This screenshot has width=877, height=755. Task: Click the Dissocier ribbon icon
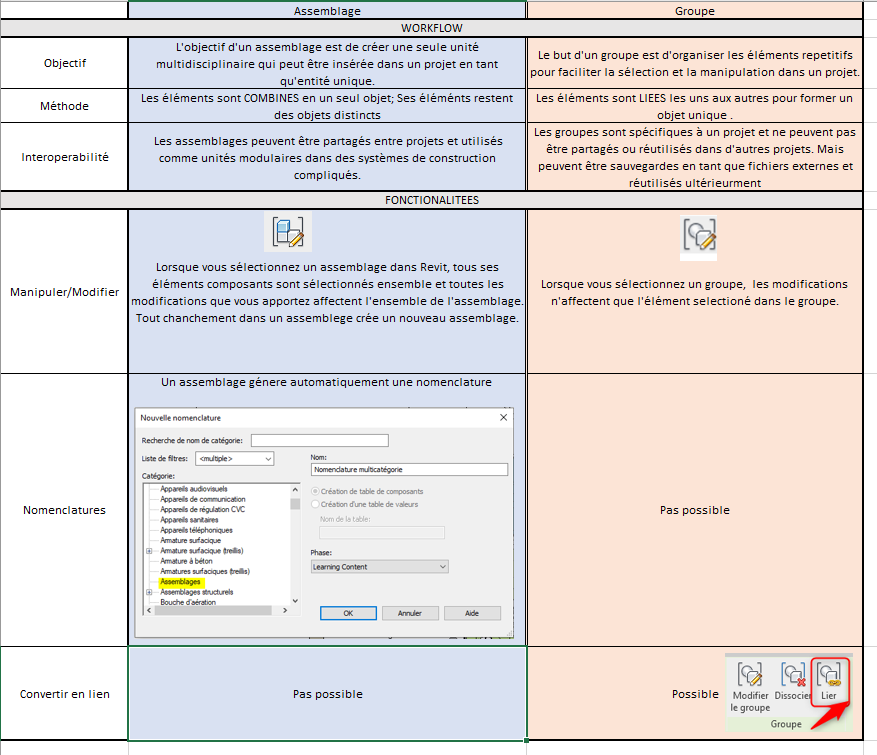pos(792,676)
